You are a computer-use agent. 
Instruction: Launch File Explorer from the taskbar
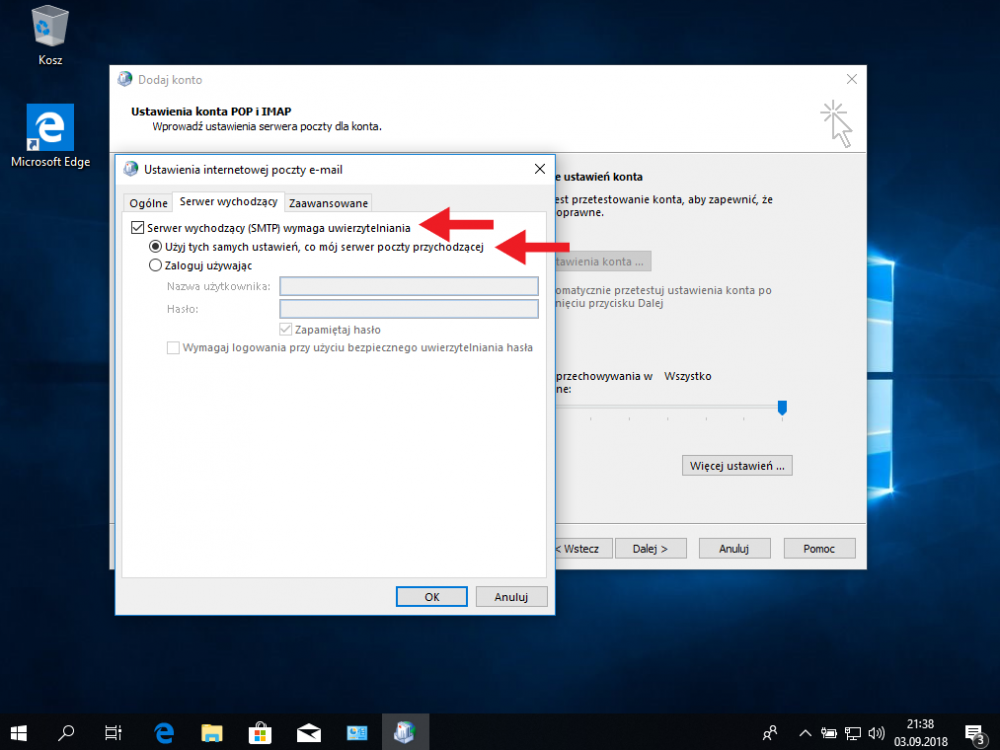click(x=211, y=731)
